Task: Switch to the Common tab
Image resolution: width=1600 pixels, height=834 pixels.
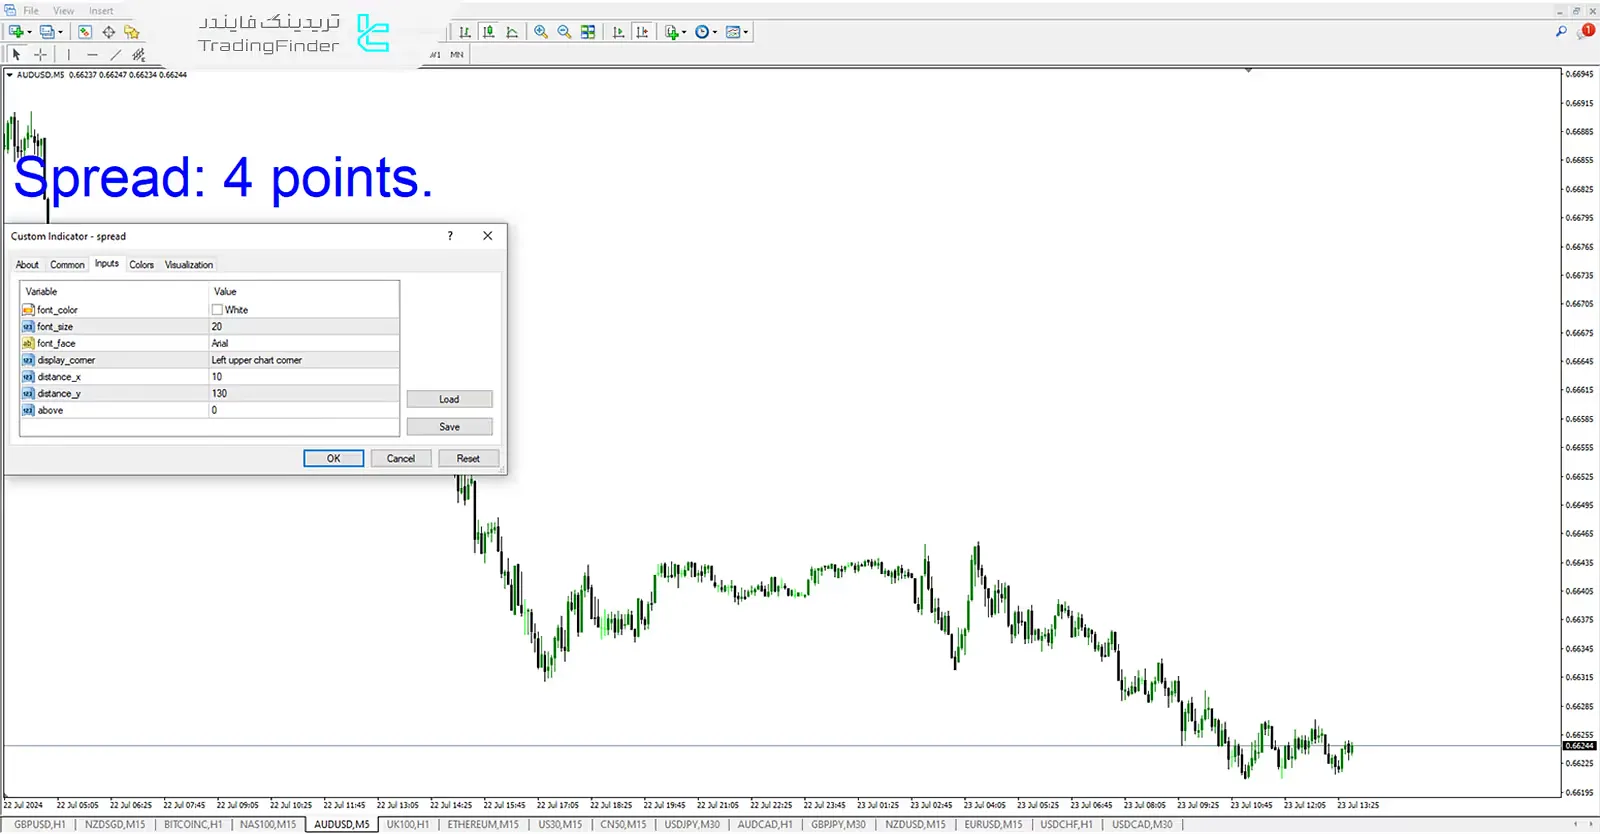Action: 67,265
